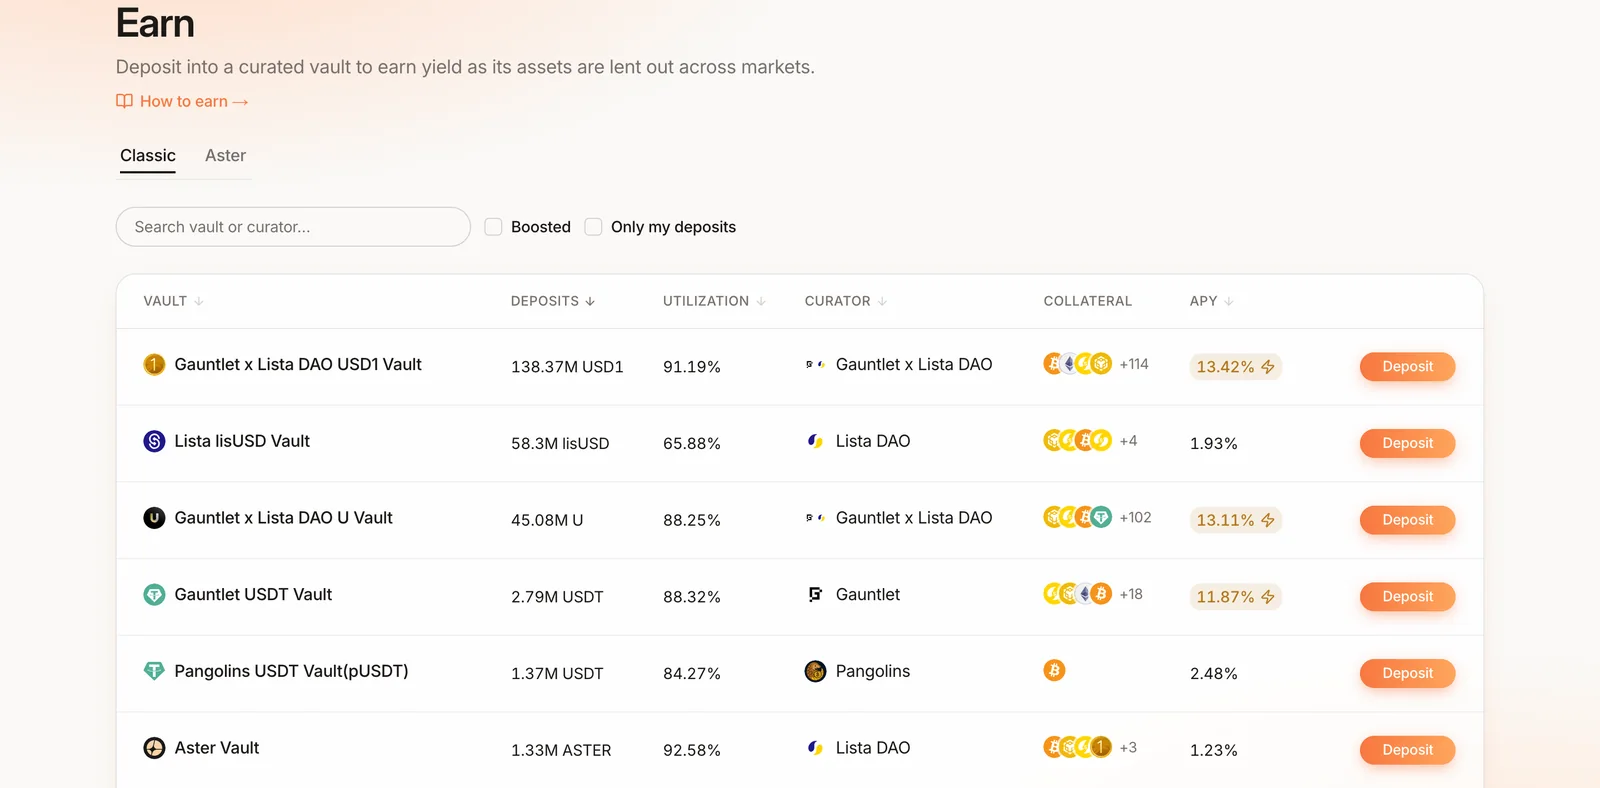Image resolution: width=1600 pixels, height=788 pixels.
Task: Click the curator logo in USD1 Vault row
Action: pos(815,365)
